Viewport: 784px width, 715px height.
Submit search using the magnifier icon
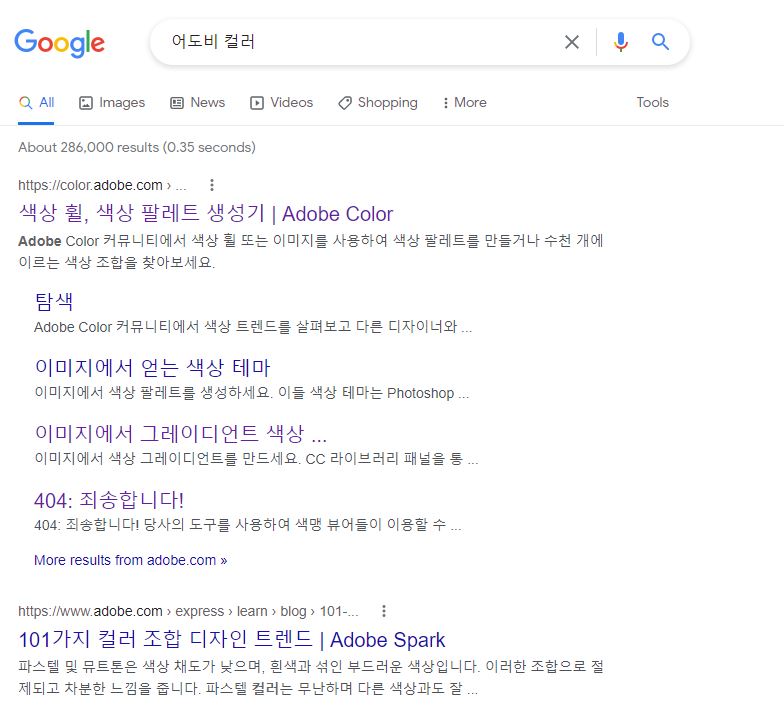[660, 42]
